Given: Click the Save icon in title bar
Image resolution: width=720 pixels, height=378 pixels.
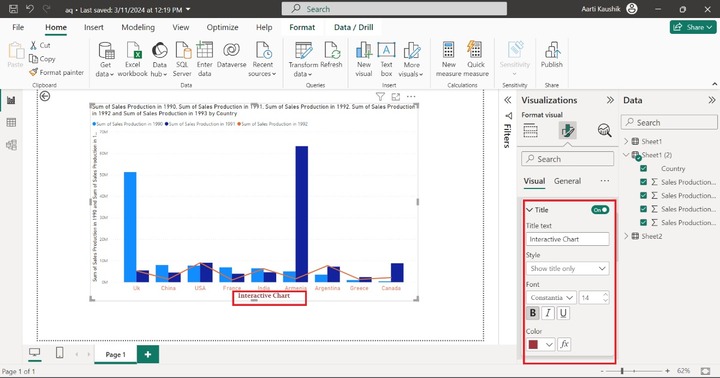Looking at the screenshot, I should (13, 9).
